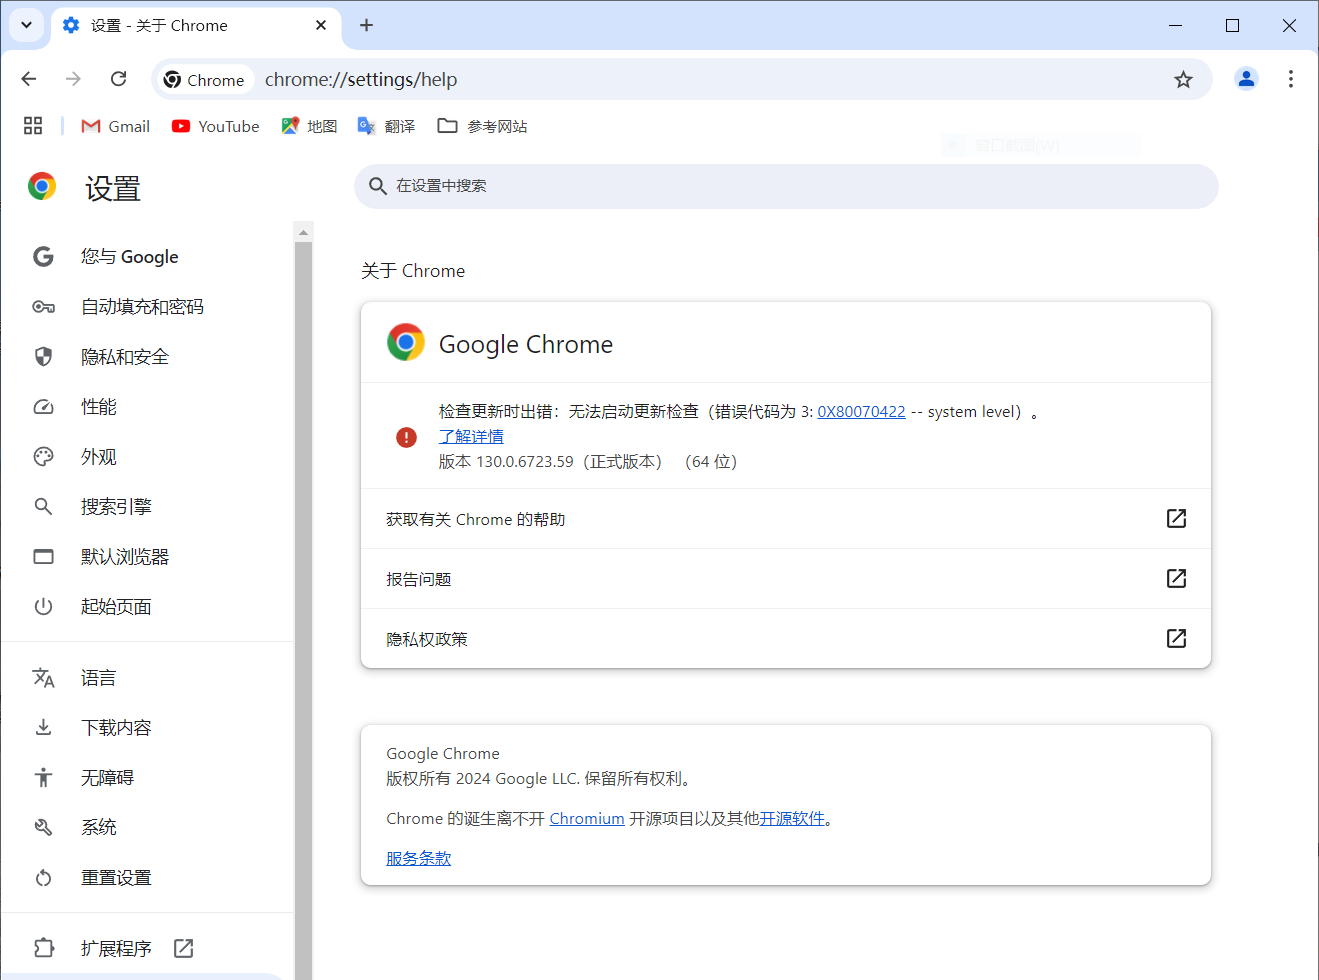1319x980 pixels.
Task: Open the tab search dropdown arrow
Action: click(26, 25)
